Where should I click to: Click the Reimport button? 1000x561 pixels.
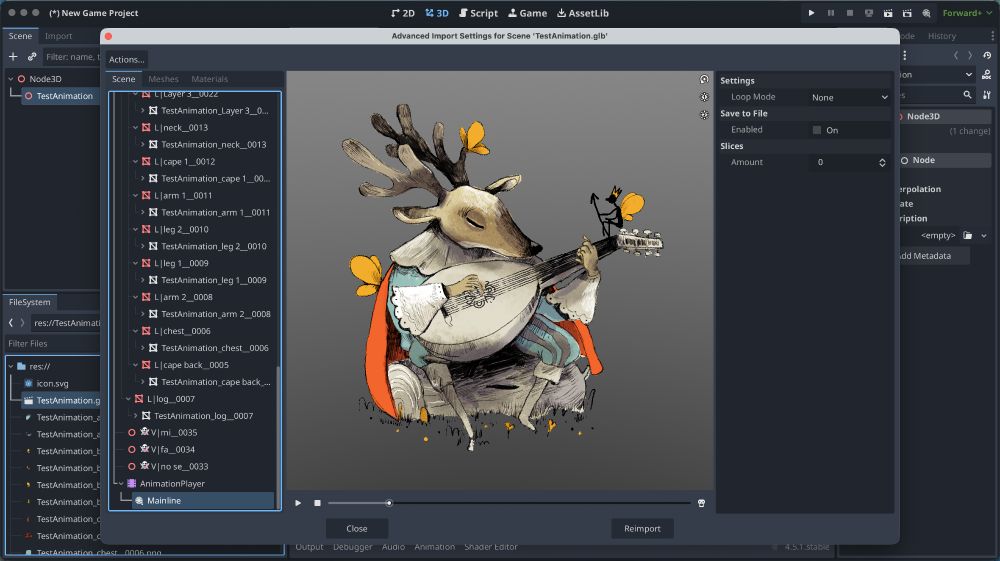[642, 528]
